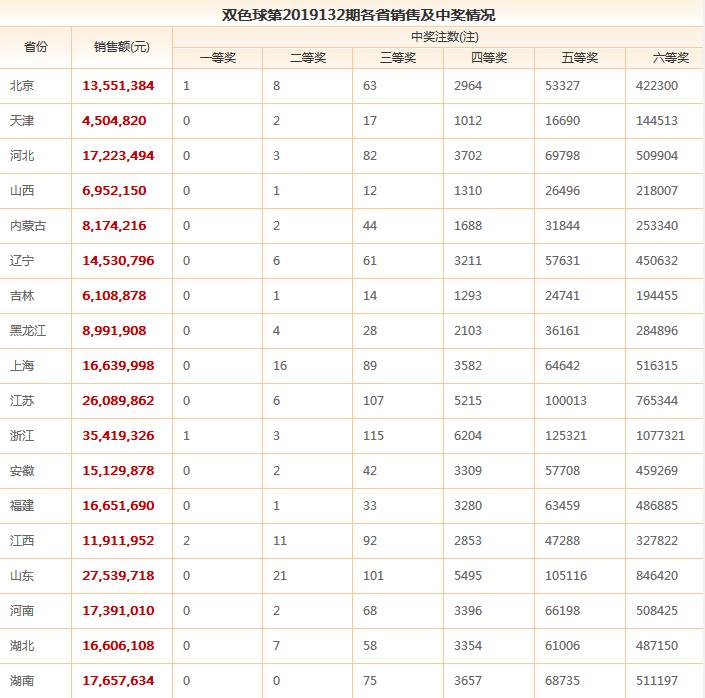Click 北京 sixth-prize count 422300
Screen dimensions: 705x698
click(657, 85)
